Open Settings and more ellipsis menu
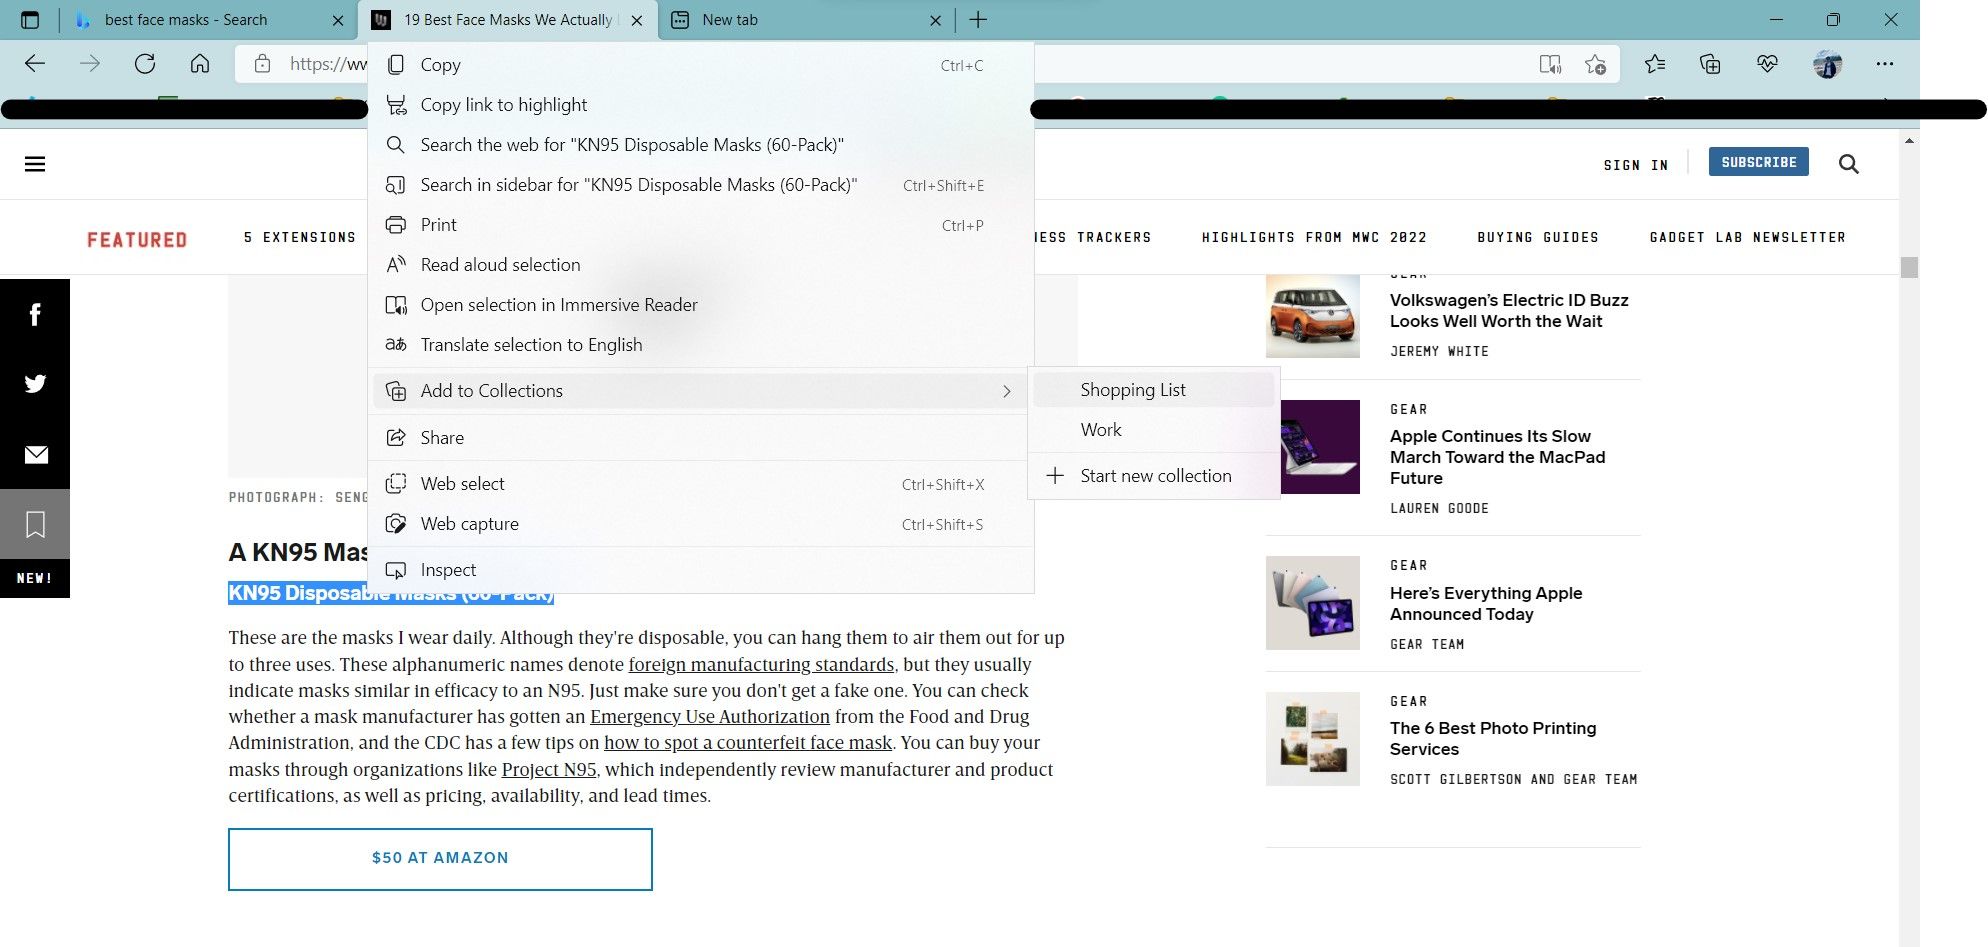 [x=1885, y=64]
